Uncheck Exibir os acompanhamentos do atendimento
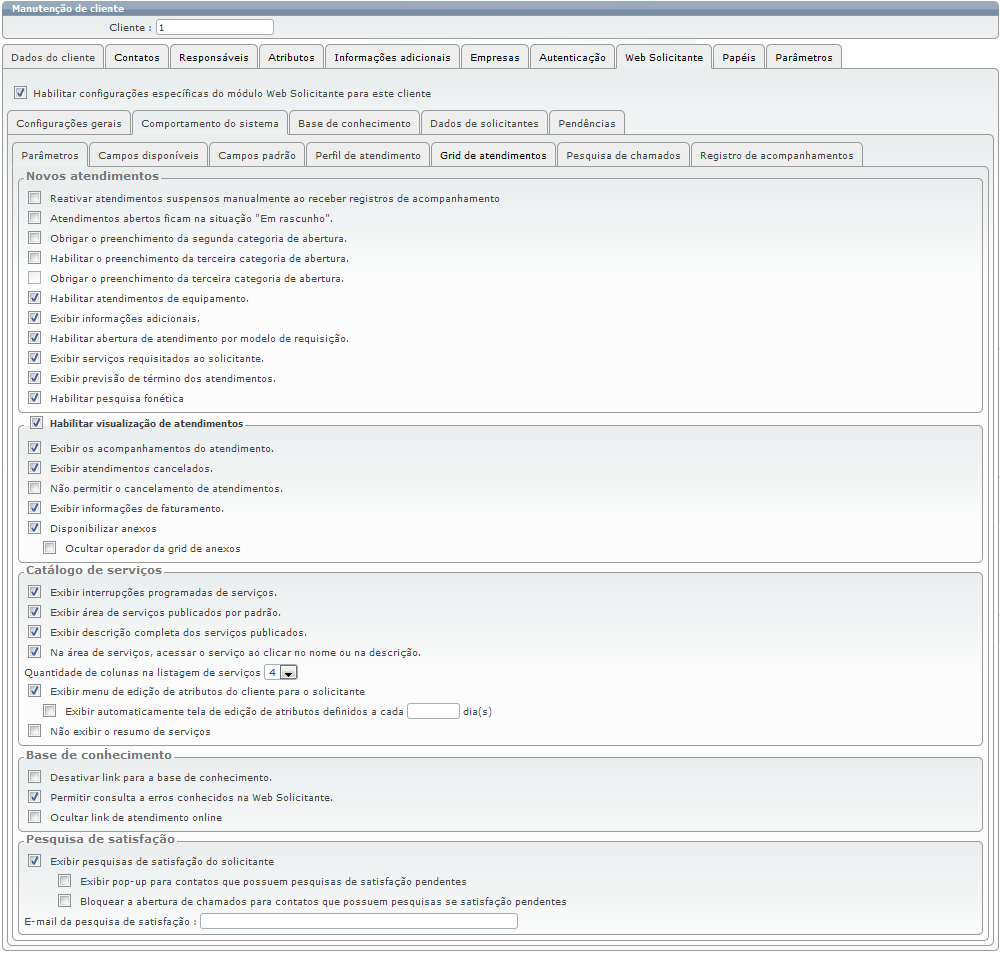1000x955 pixels. pyautogui.click(x=34, y=448)
